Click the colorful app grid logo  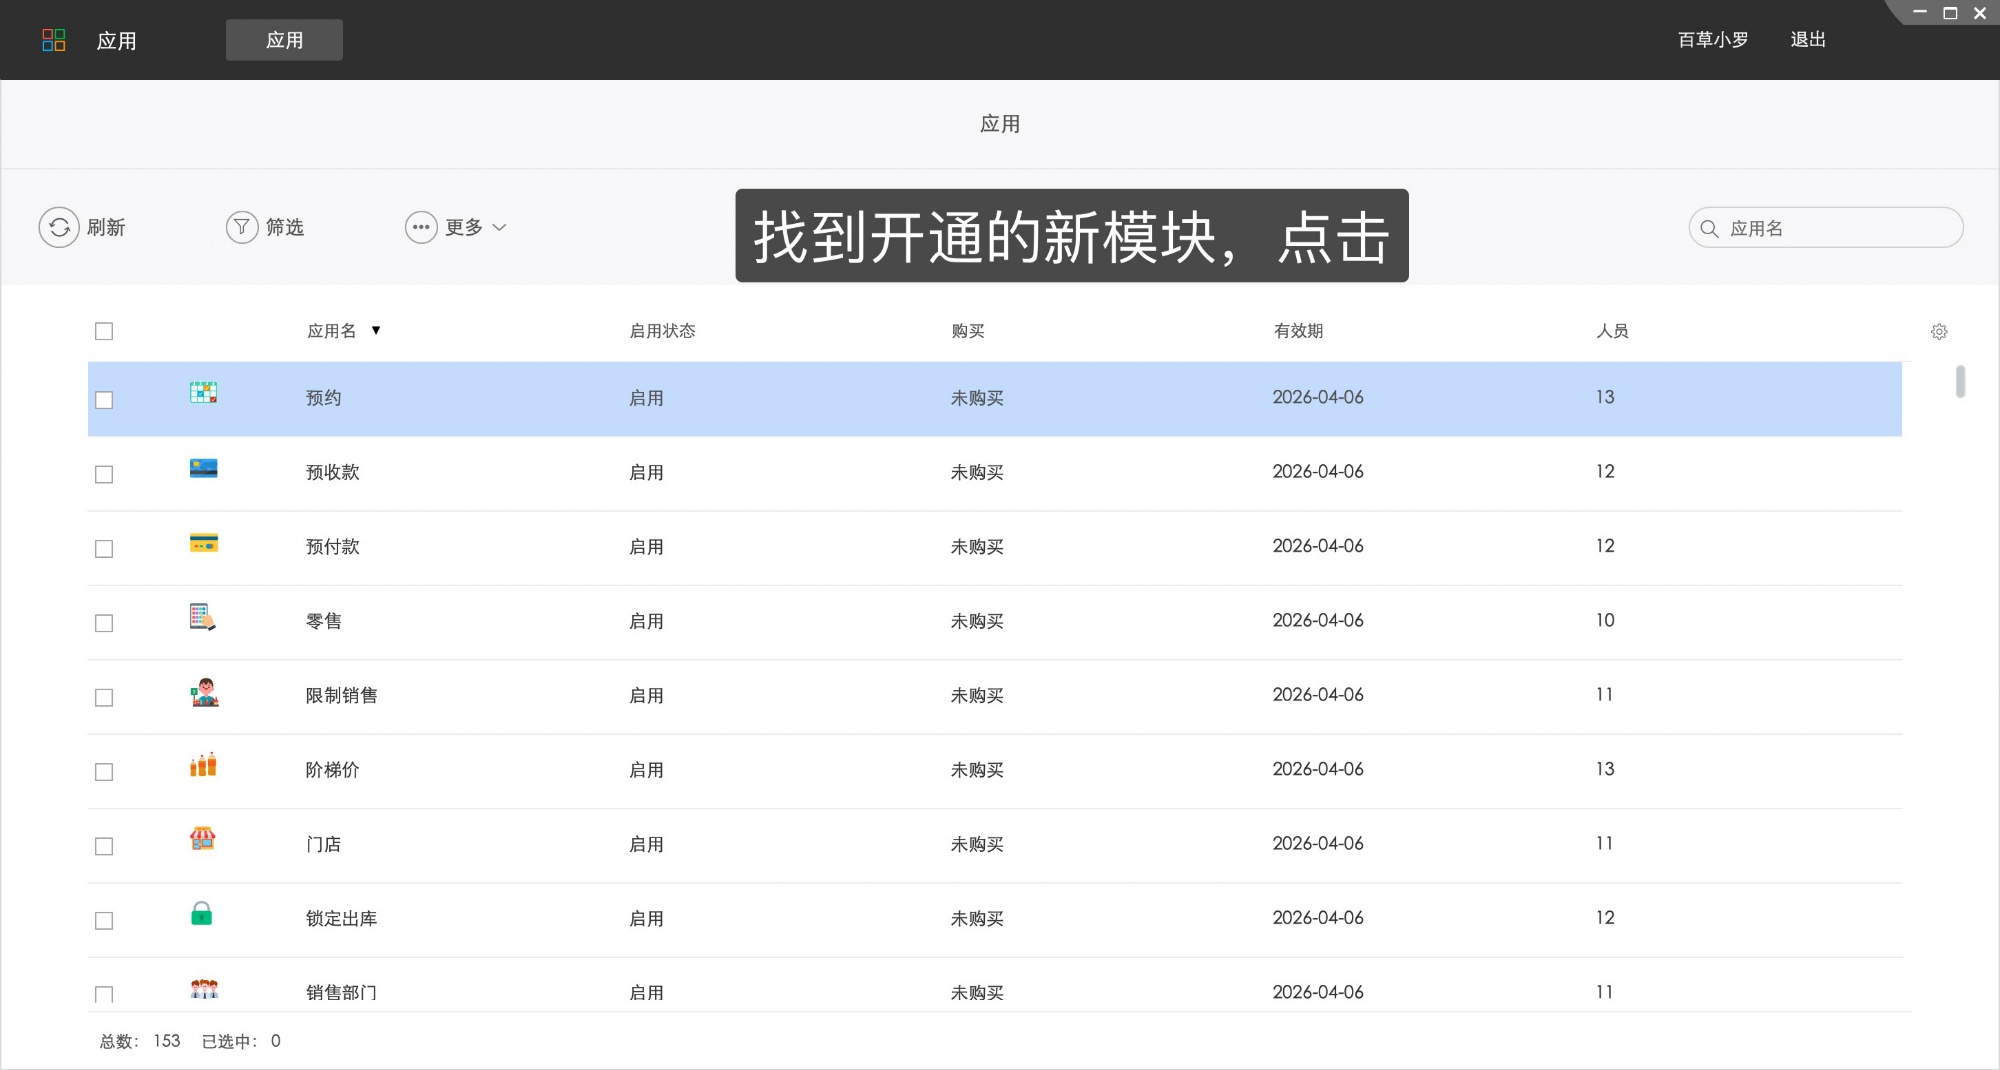pos(54,39)
